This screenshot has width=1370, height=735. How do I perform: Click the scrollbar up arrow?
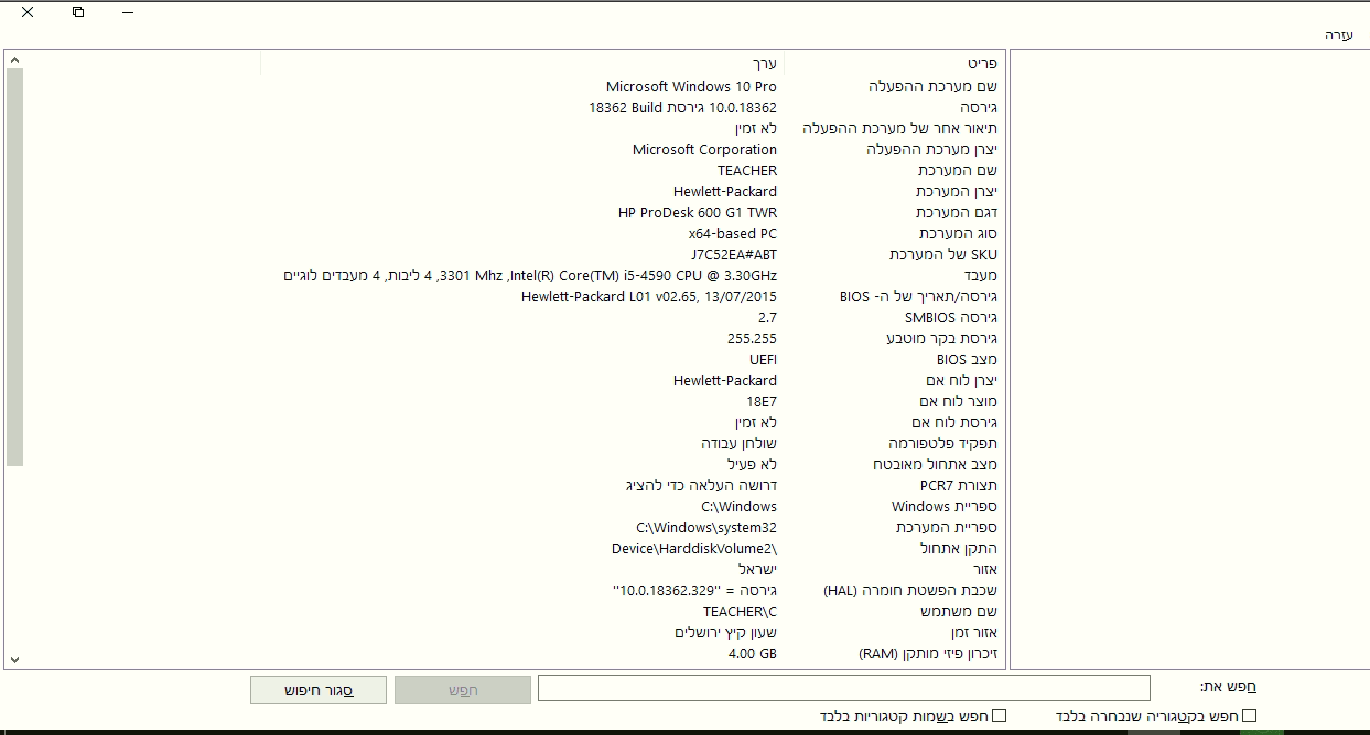coord(14,61)
